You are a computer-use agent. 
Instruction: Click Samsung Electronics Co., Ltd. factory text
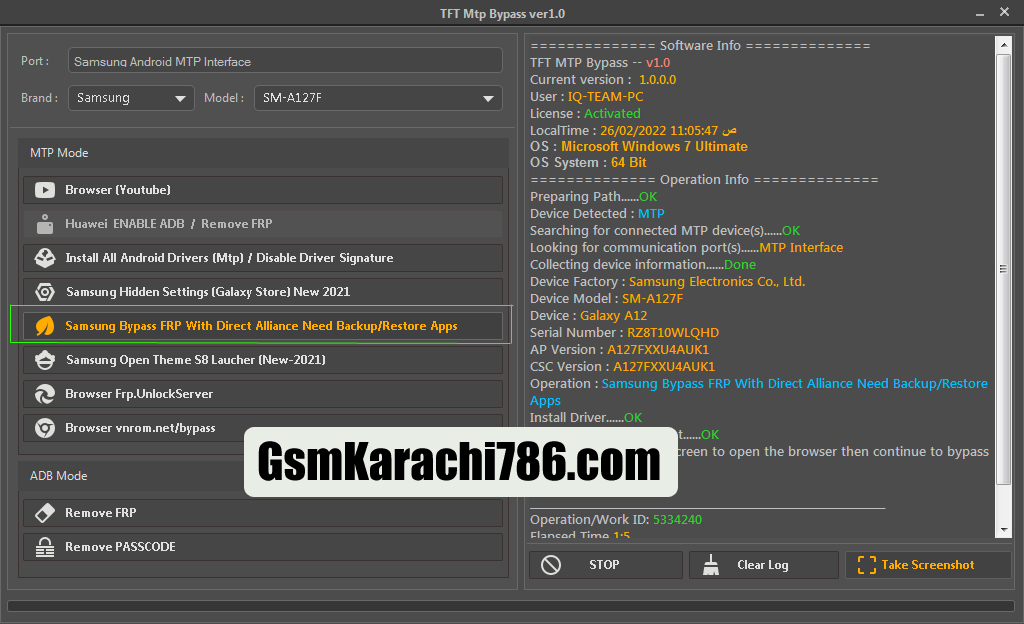[x=717, y=282]
